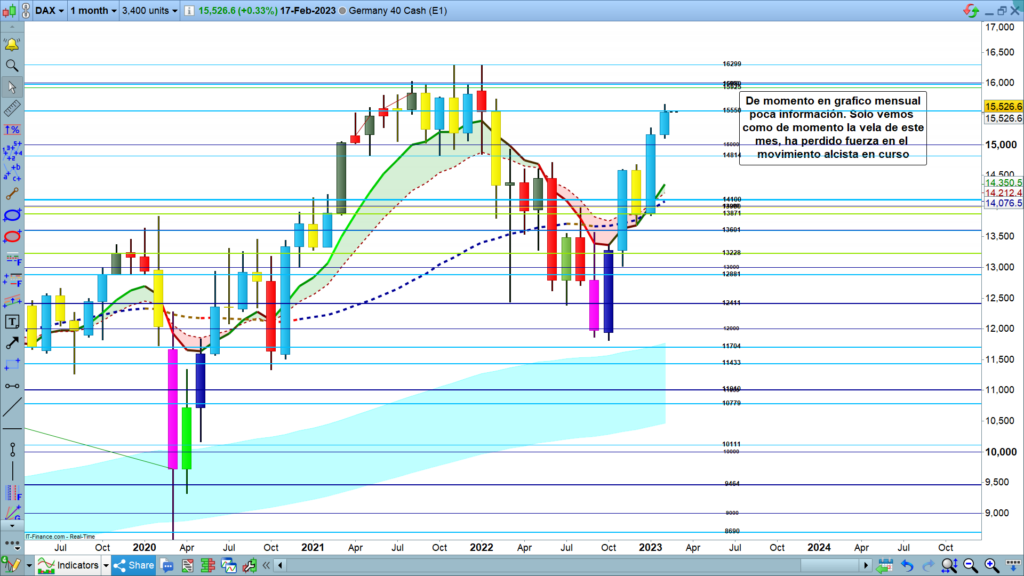Image resolution: width=1024 pixels, height=576 pixels.
Task: Click the undo arrow in bottom toolbar
Action: pos(908,566)
